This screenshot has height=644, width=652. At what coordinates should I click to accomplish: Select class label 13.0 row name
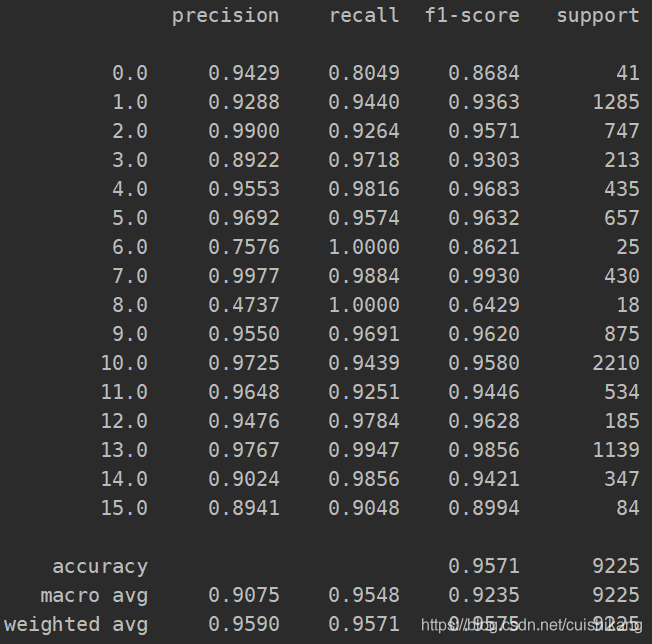[x=124, y=450]
